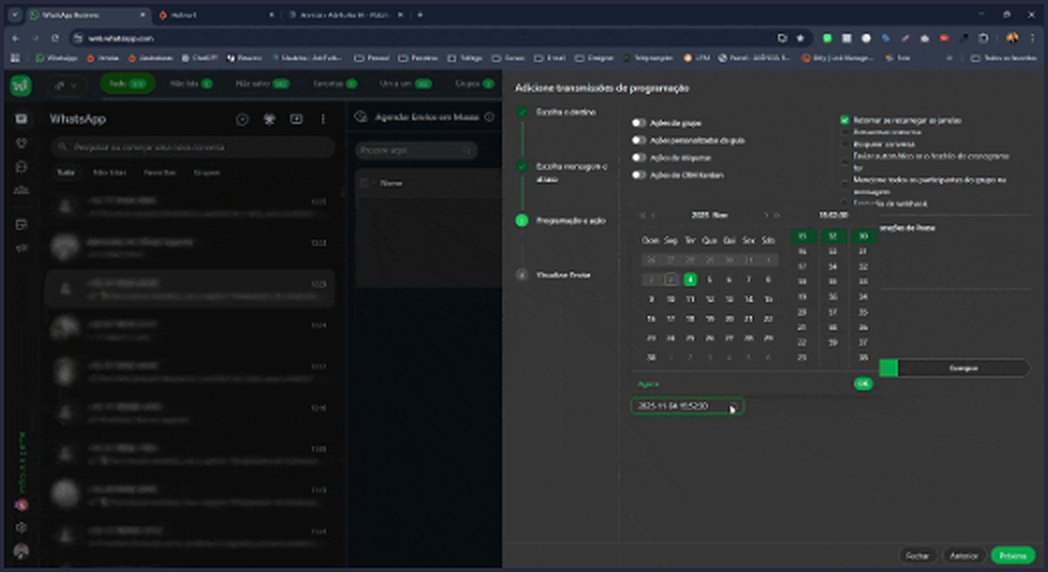This screenshot has height=572, width=1048.
Task: Click the download icon in WhatsApp header
Action: click(x=296, y=119)
